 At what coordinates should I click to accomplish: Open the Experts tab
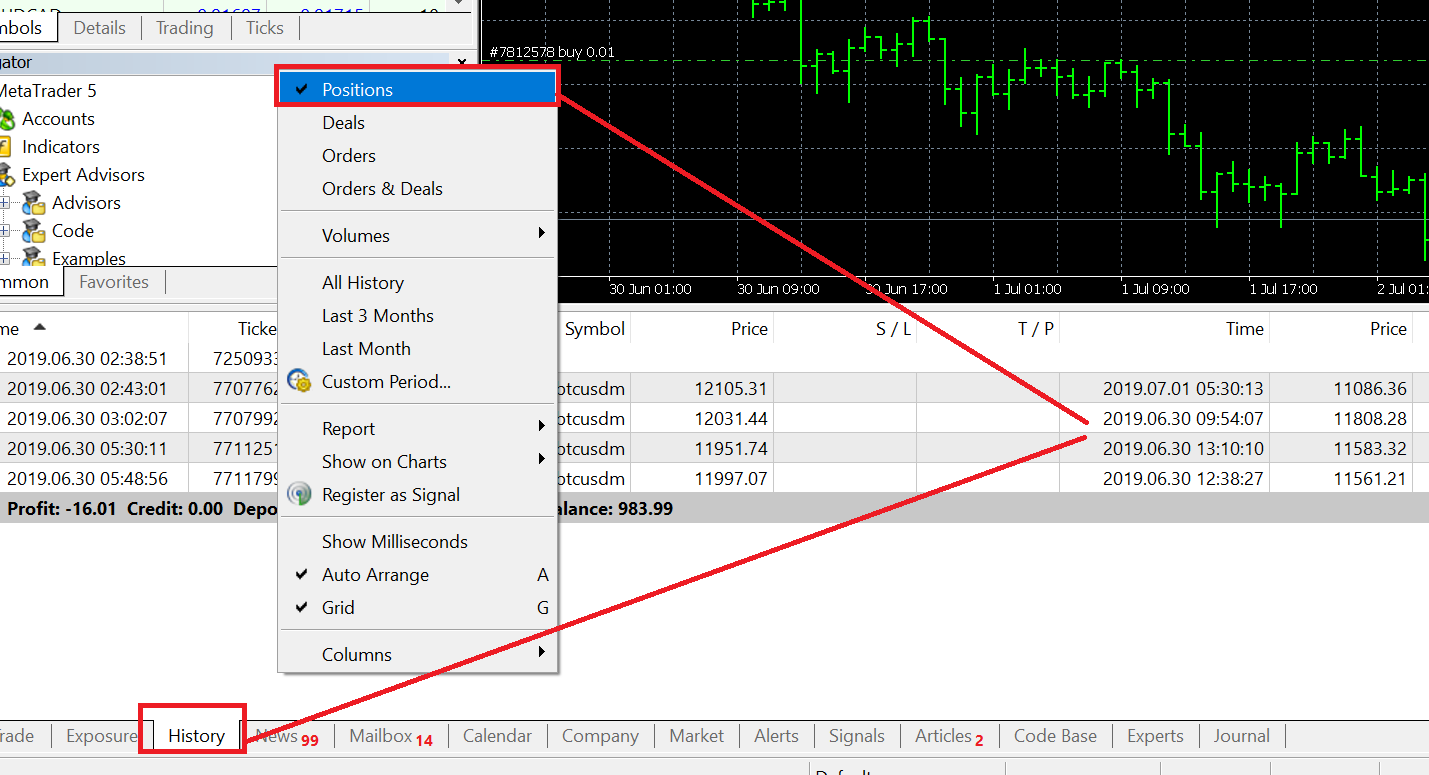(x=1155, y=736)
